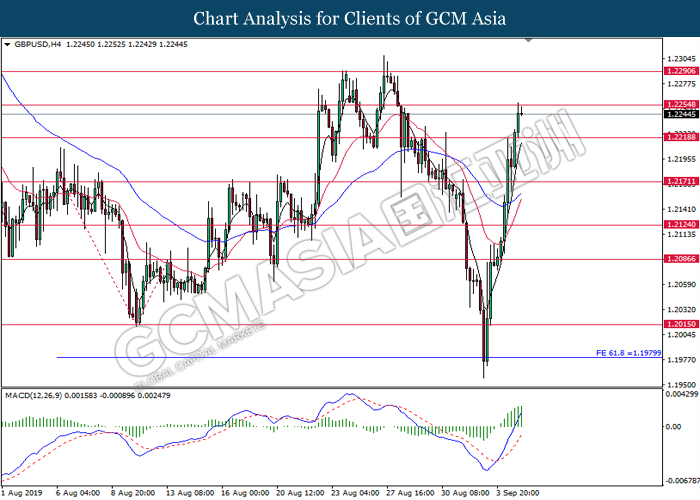Image resolution: width=700 pixels, height=500 pixels.
Task: Click the 0.00 MACD zero level value
Action: [x=673, y=427]
